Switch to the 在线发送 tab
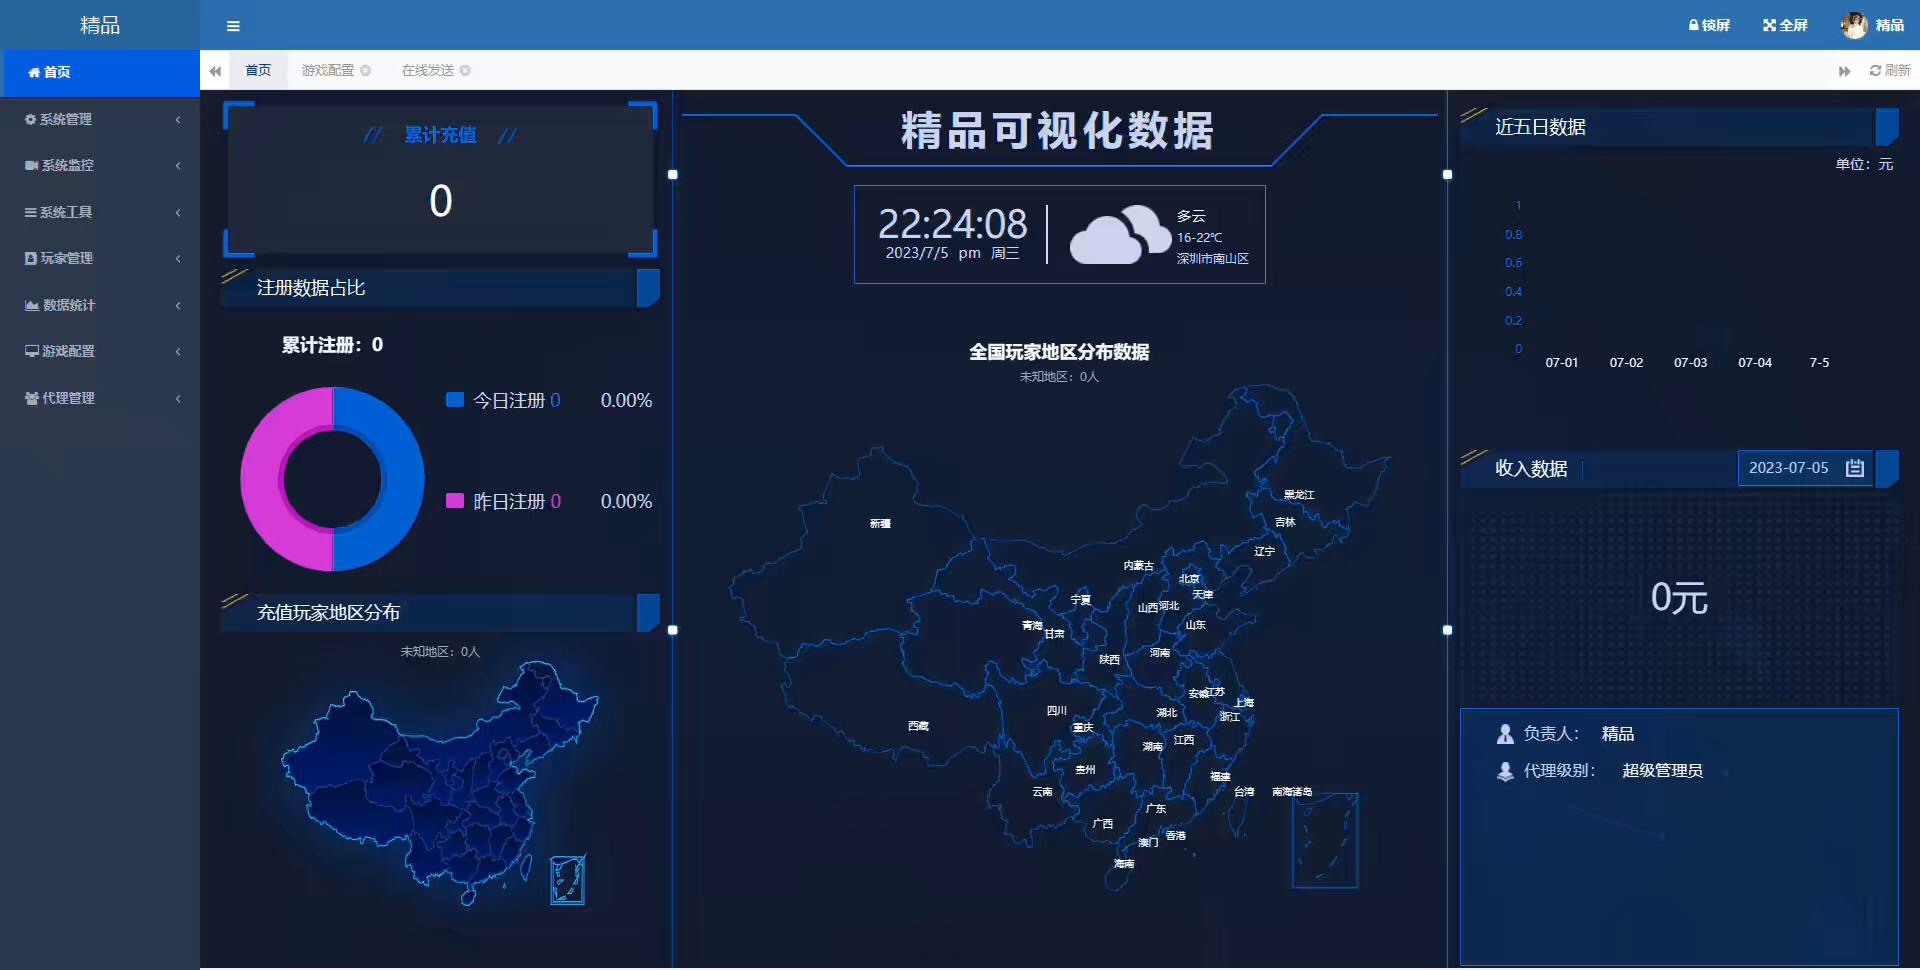1920x970 pixels. point(428,71)
